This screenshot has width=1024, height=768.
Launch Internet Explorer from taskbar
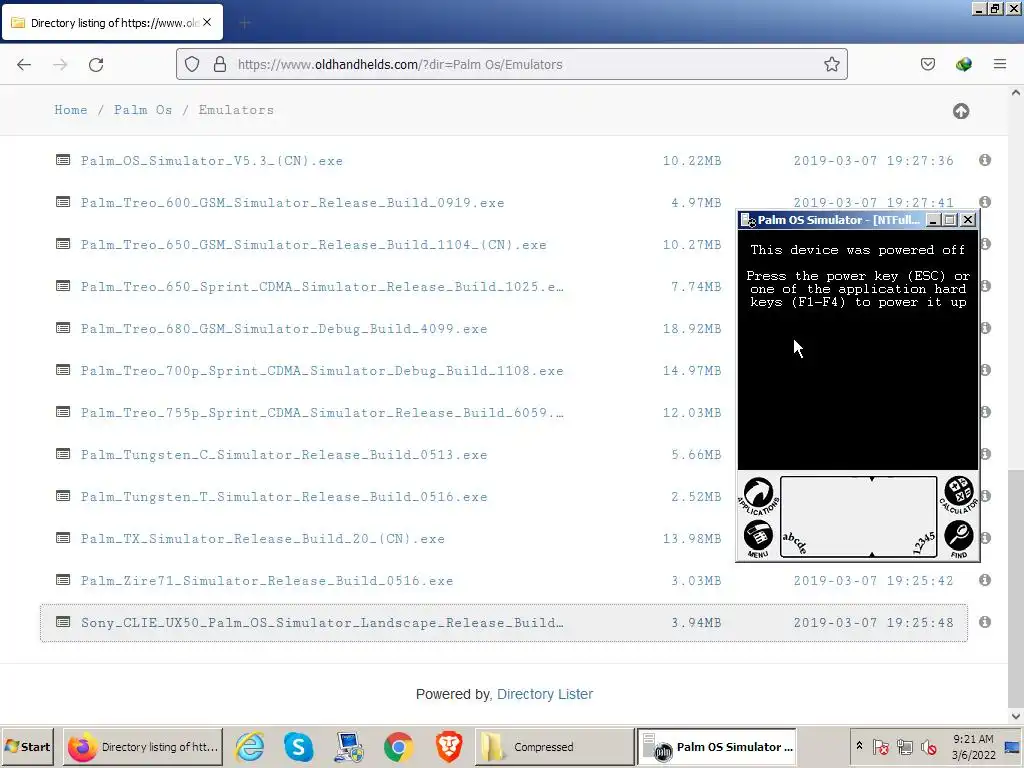(x=249, y=746)
